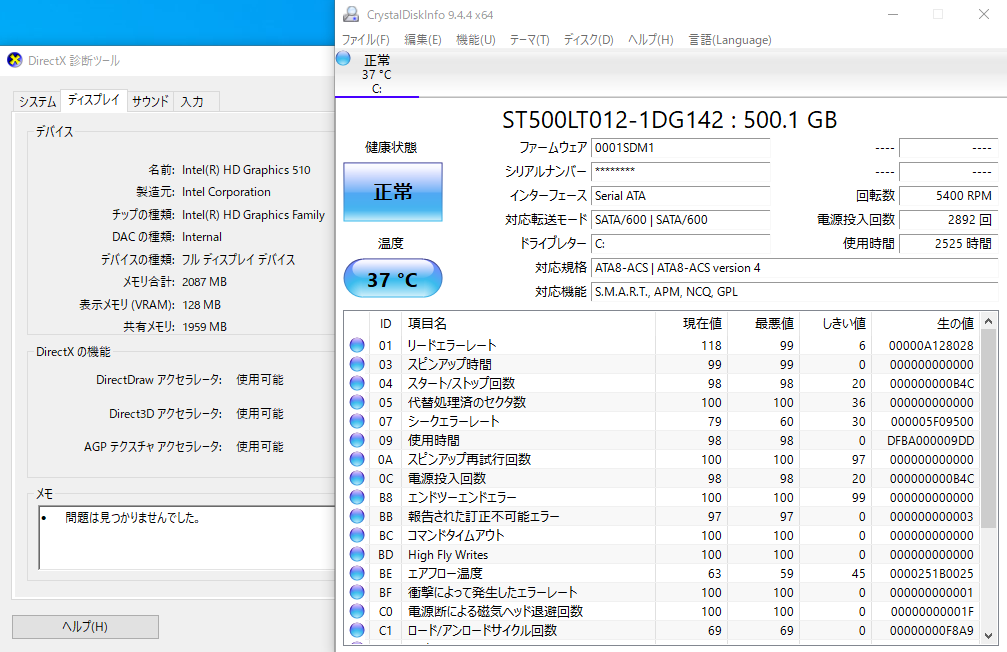Click raw value 0000251B0025
Image resolution: width=1007 pixels, height=652 pixels.
(x=931, y=574)
